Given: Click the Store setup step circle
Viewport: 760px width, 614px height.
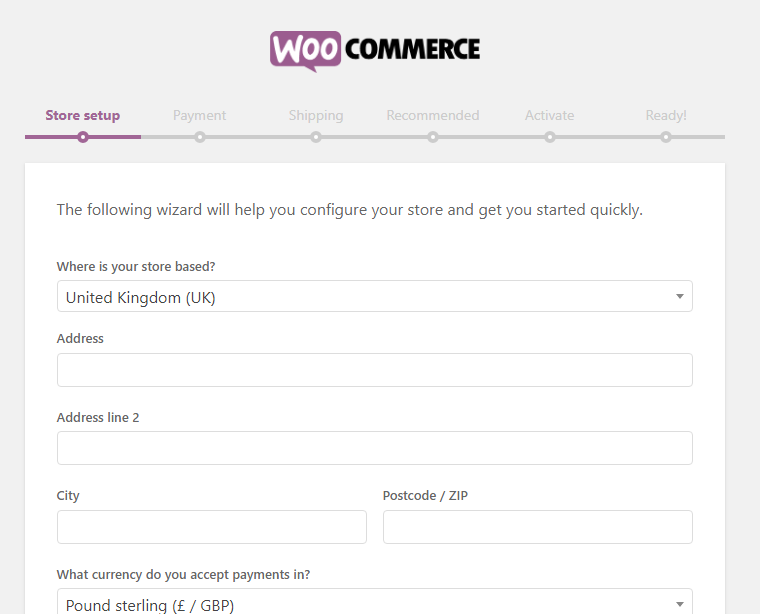Looking at the screenshot, I should tap(83, 137).
